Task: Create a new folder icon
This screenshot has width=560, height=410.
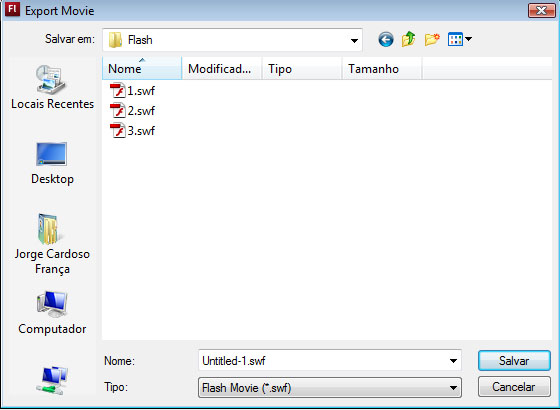Action: point(432,39)
